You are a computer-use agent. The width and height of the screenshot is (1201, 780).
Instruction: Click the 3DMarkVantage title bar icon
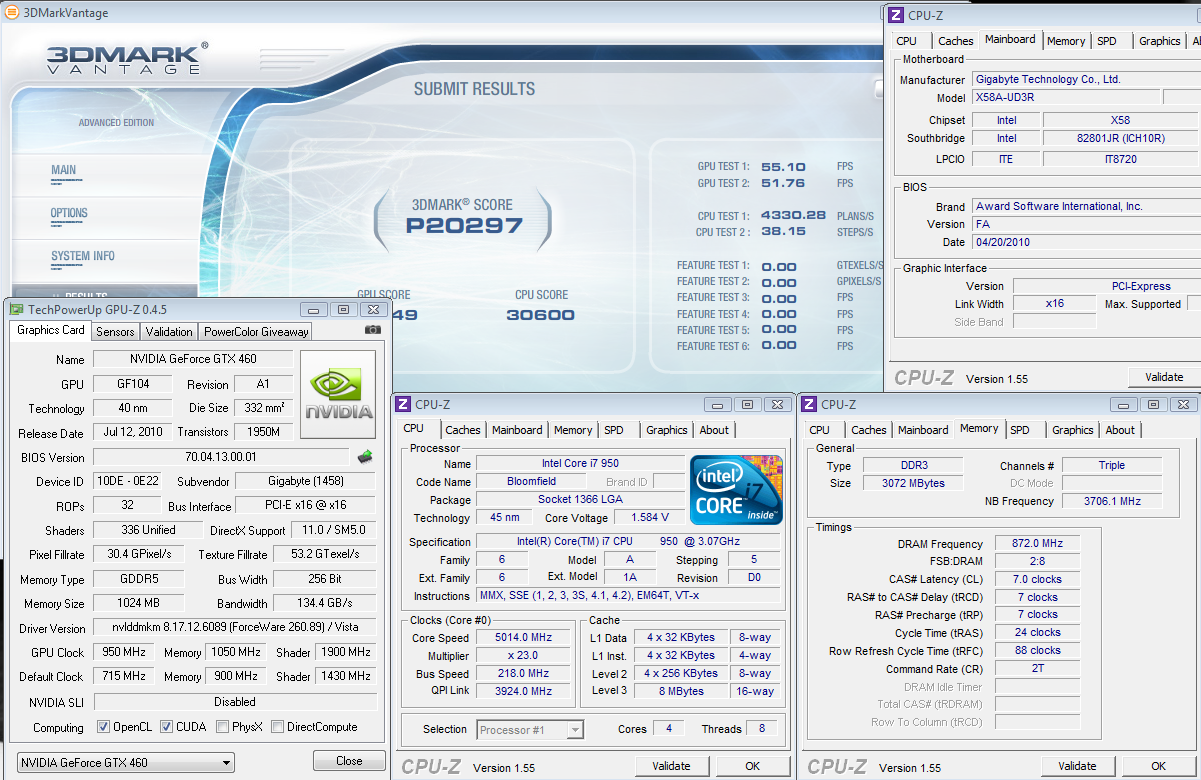(12, 13)
